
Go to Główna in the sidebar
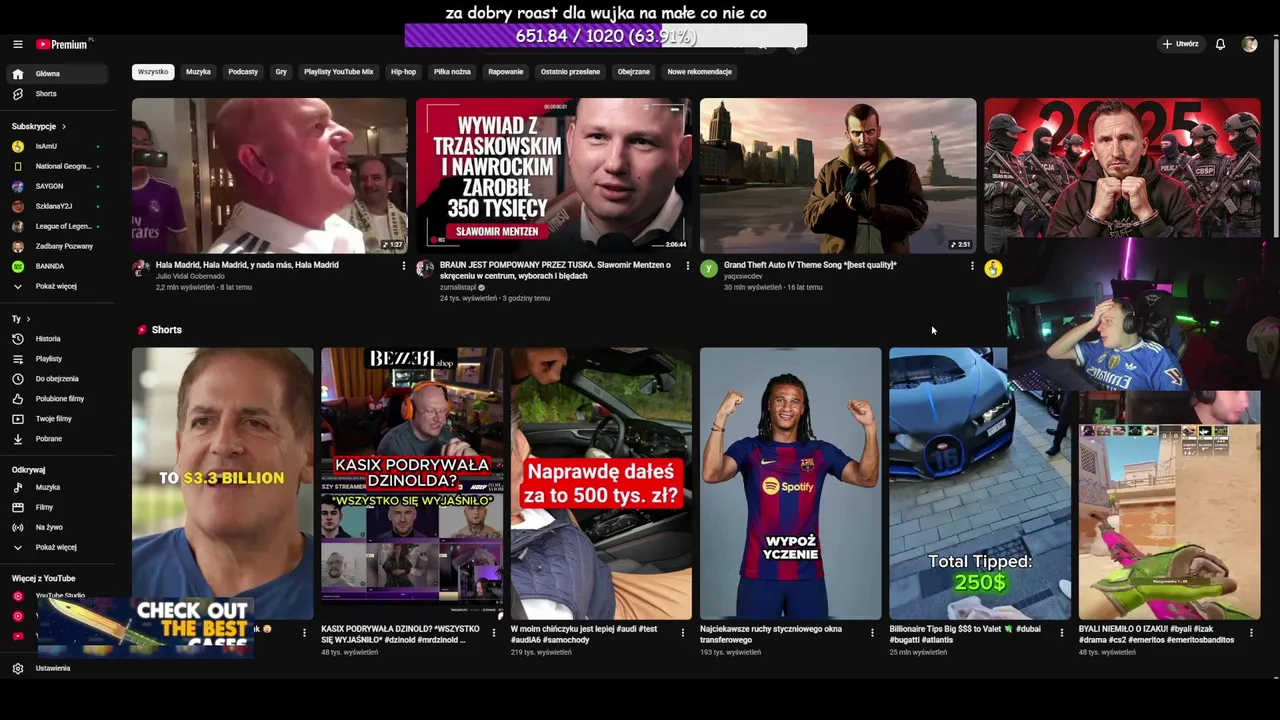coord(59,74)
